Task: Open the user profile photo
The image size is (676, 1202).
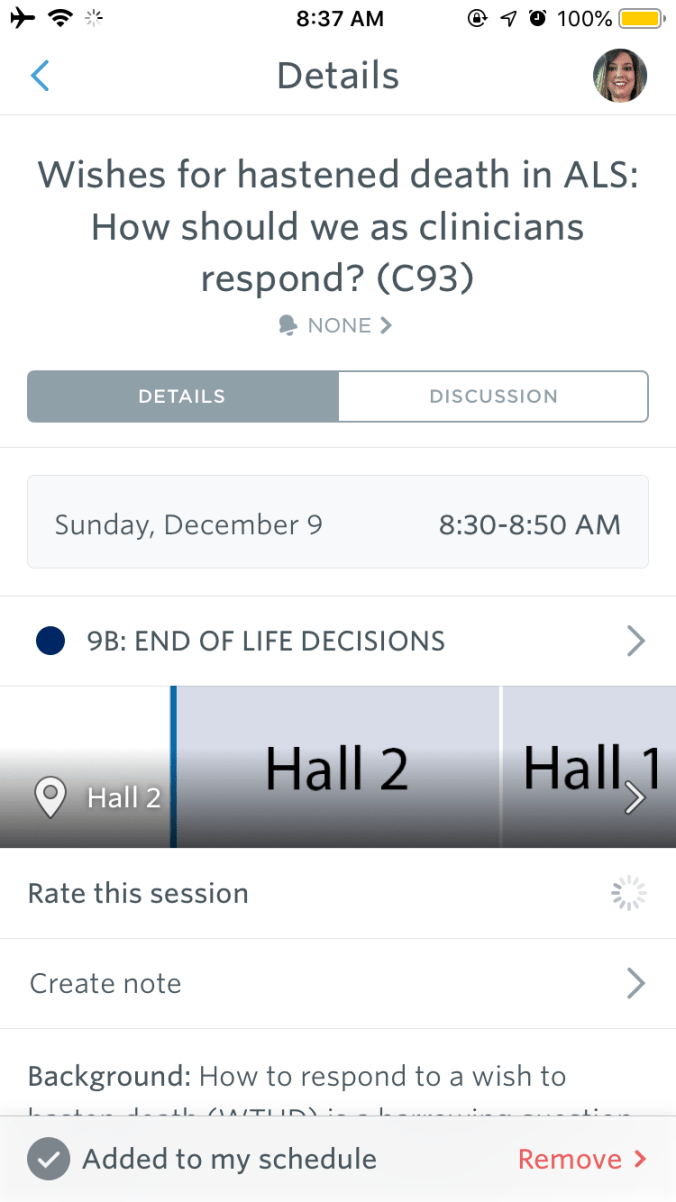Action: pyautogui.click(x=620, y=76)
